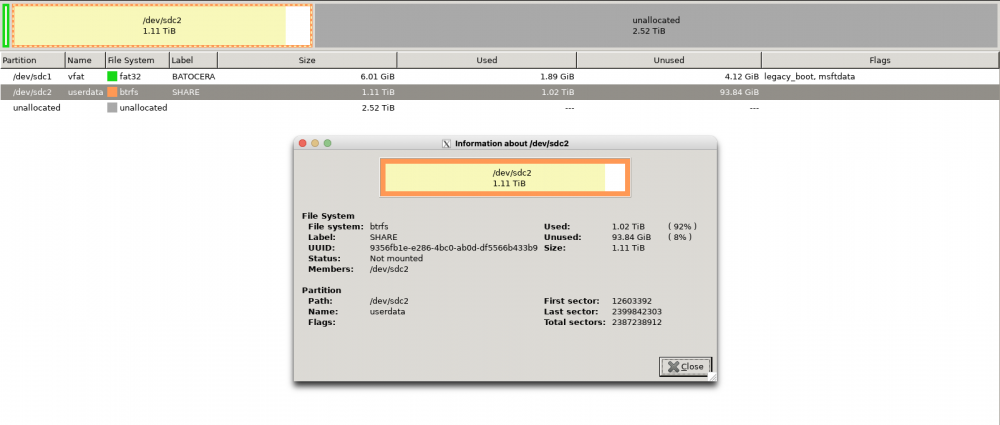Click the X11 icon in the dialog title
Image resolution: width=1000 pixels, height=425 pixels.
point(446,143)
